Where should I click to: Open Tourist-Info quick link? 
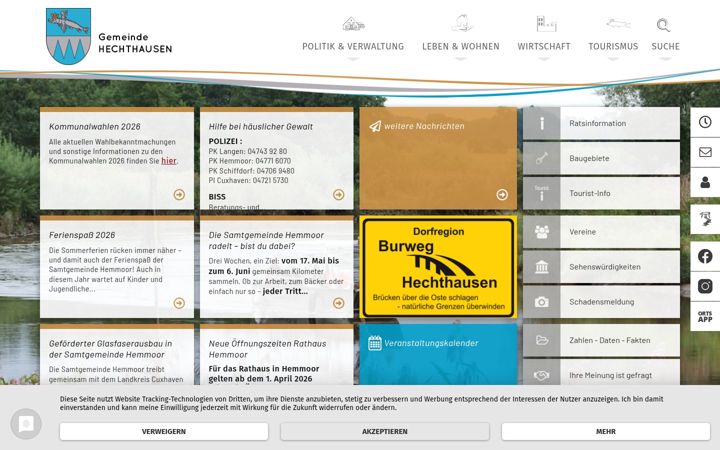(x=601, y=193)
